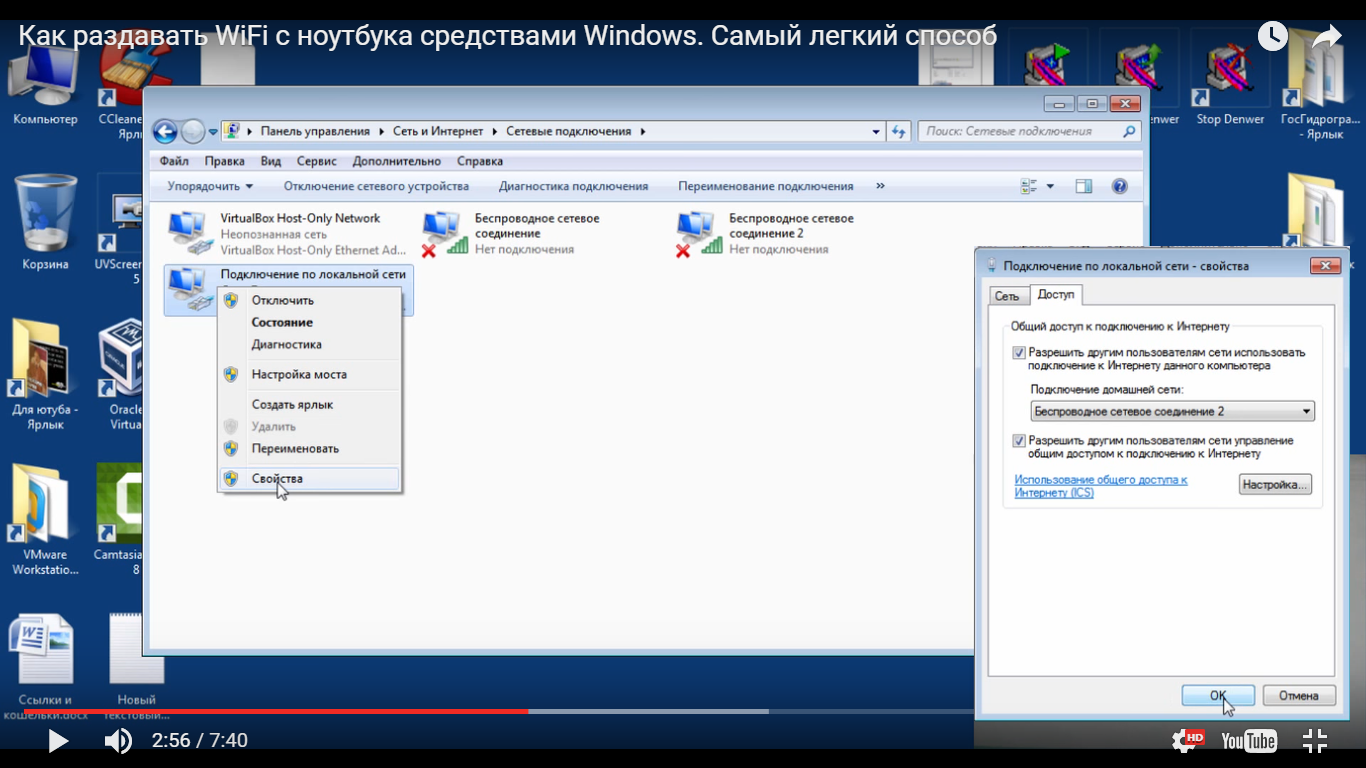Toggle Разрешить другим пользователям сети управление checkbox
Viewport: 1366px width, 768px height.
(x=1019, y=440)
